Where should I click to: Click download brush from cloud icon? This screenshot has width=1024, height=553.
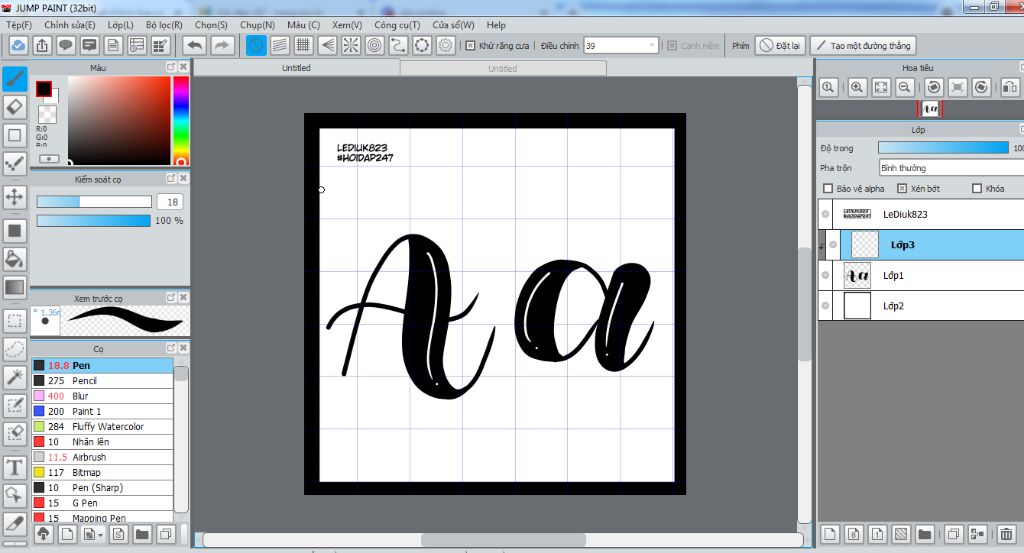[43, 534]
